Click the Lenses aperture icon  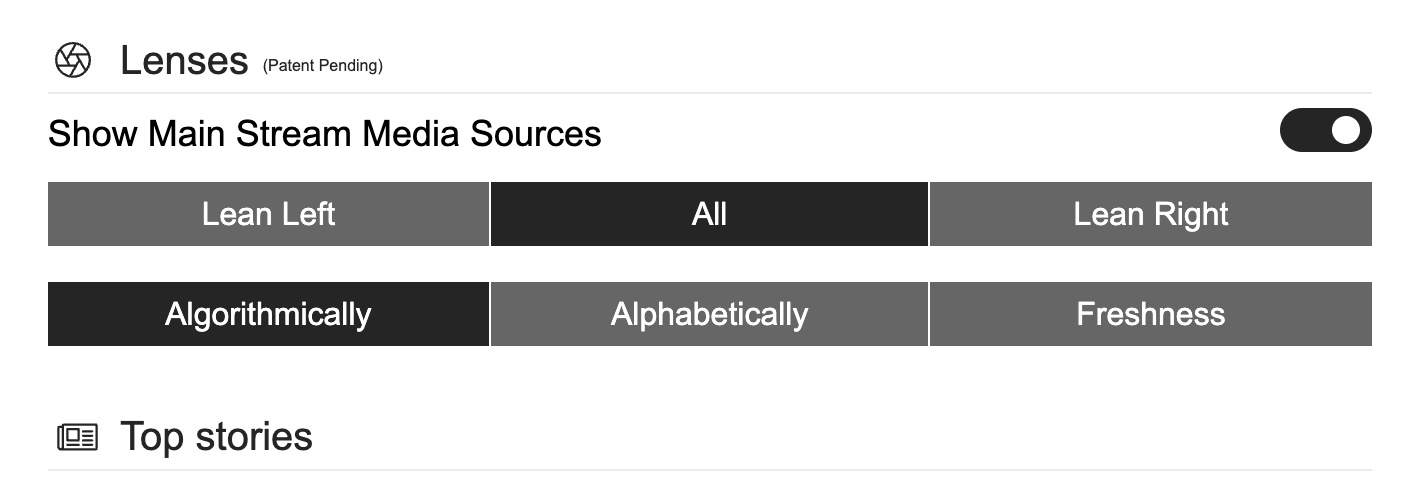(x=72, y=61)
